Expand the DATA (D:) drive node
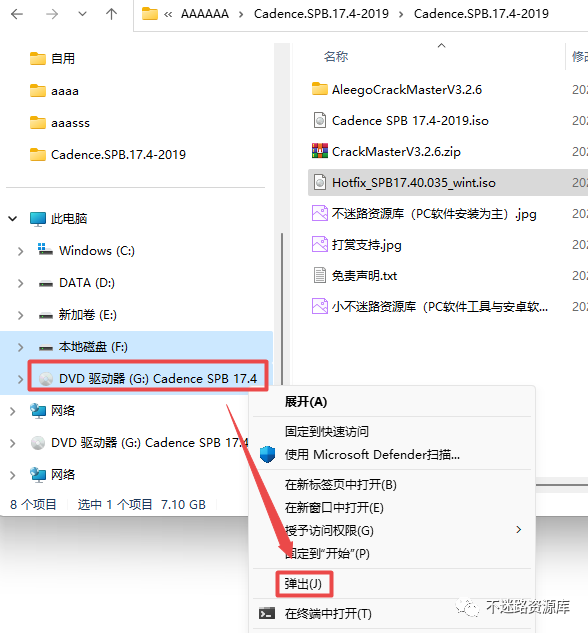The height and width of the screenshot is (633, 588). 21,283
